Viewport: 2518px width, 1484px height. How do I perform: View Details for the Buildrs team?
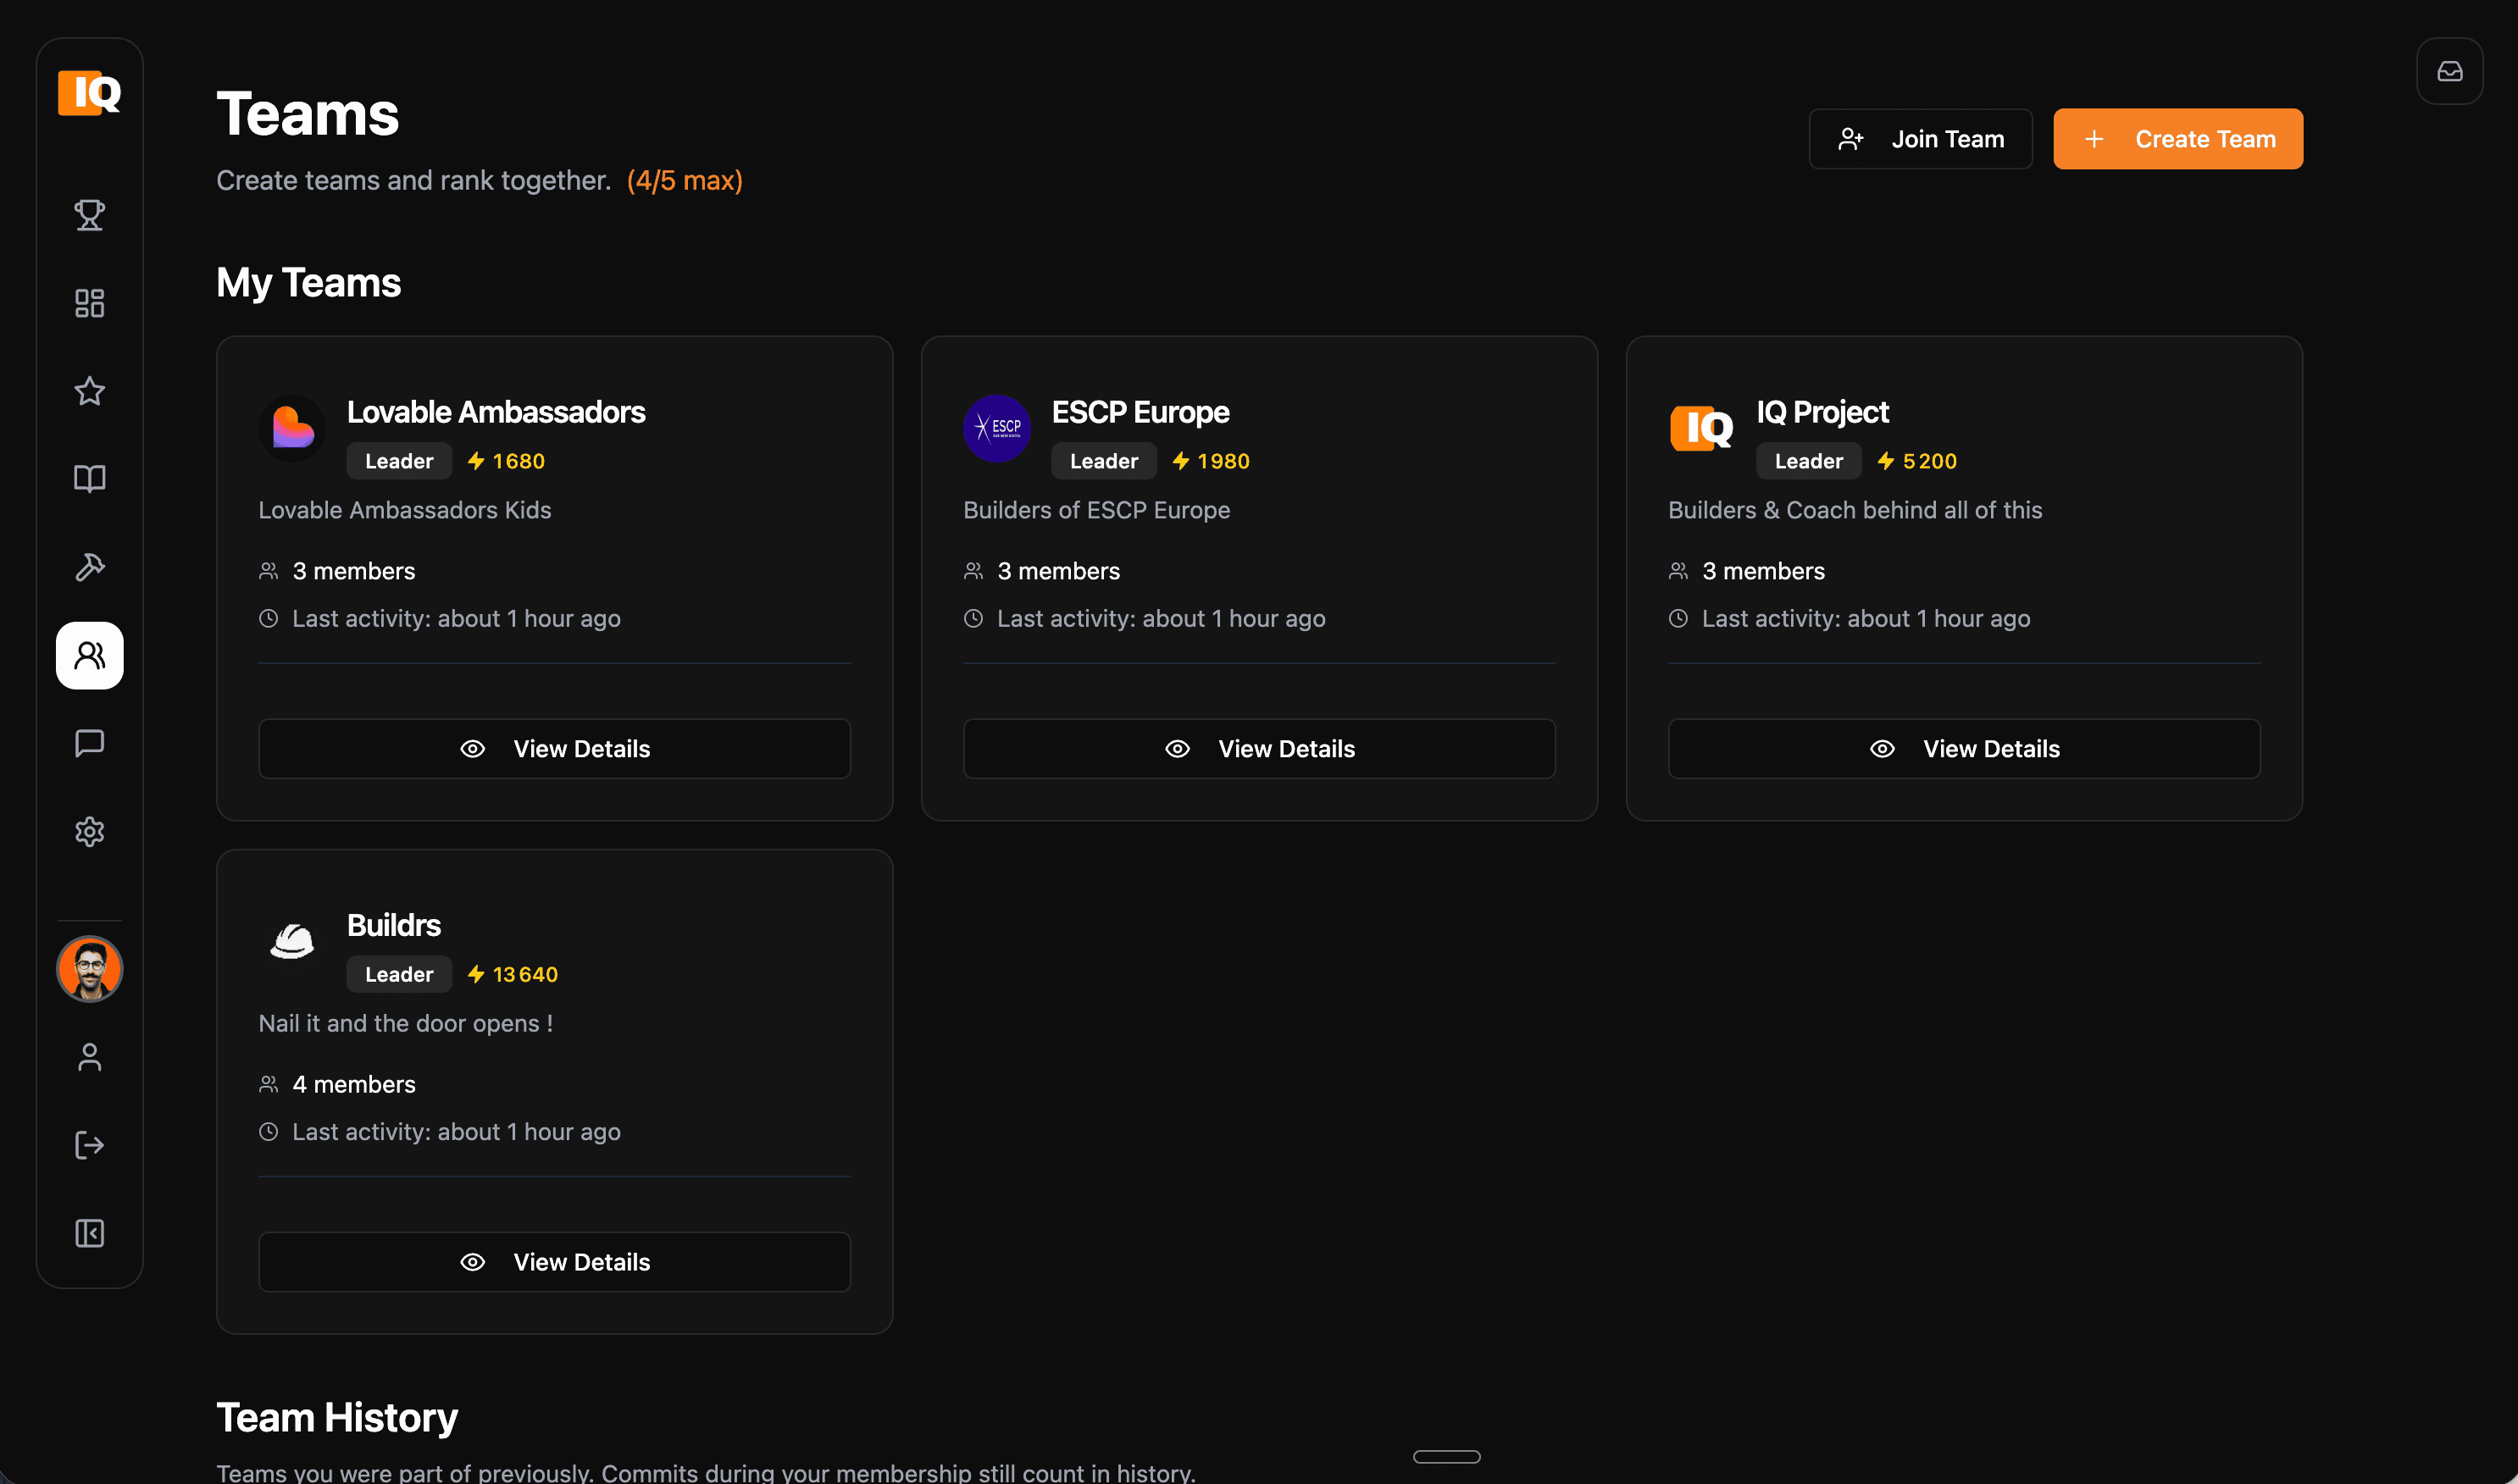click(x=554, y=1261)
